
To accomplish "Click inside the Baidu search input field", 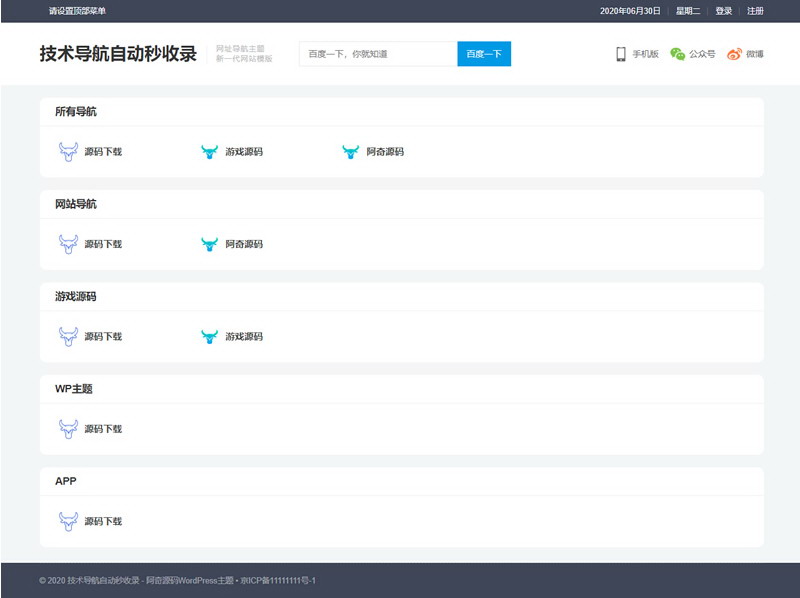I will point(375,54).
